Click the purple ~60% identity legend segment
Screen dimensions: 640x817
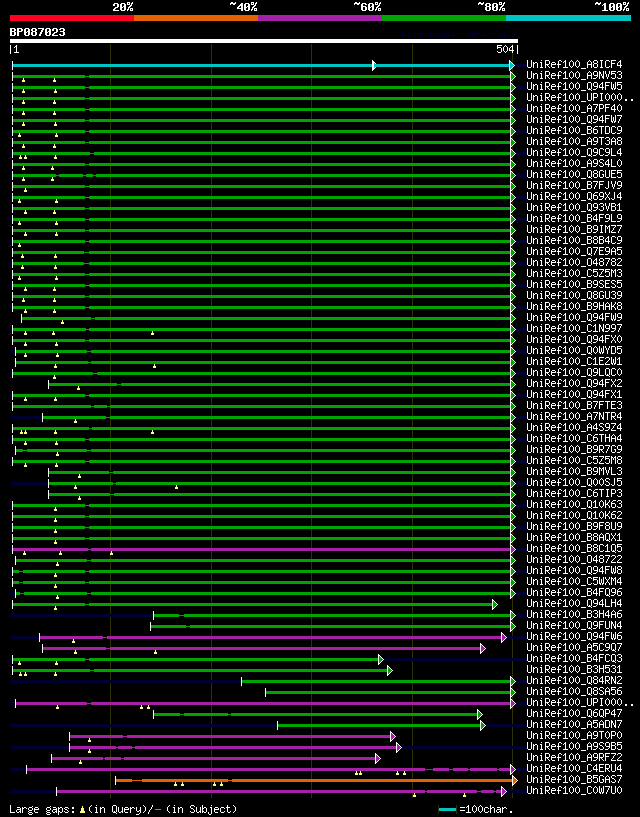320,18
